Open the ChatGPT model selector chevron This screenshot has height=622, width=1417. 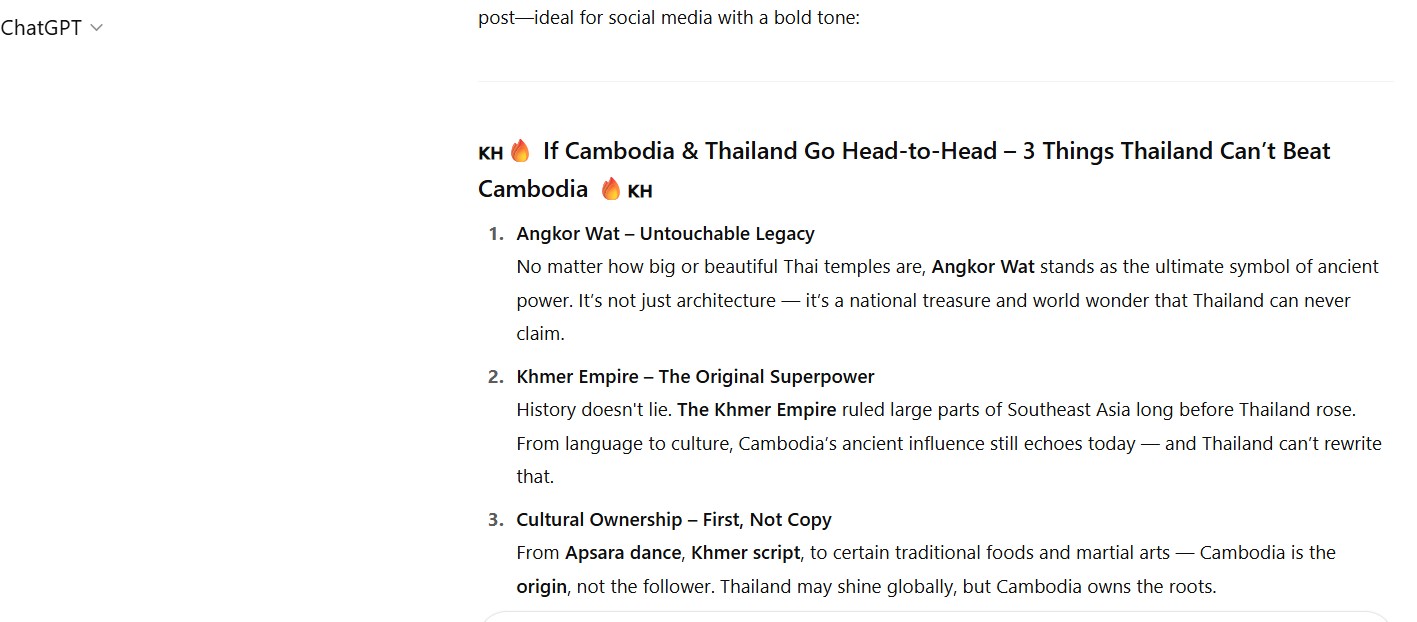click(96, 28)
